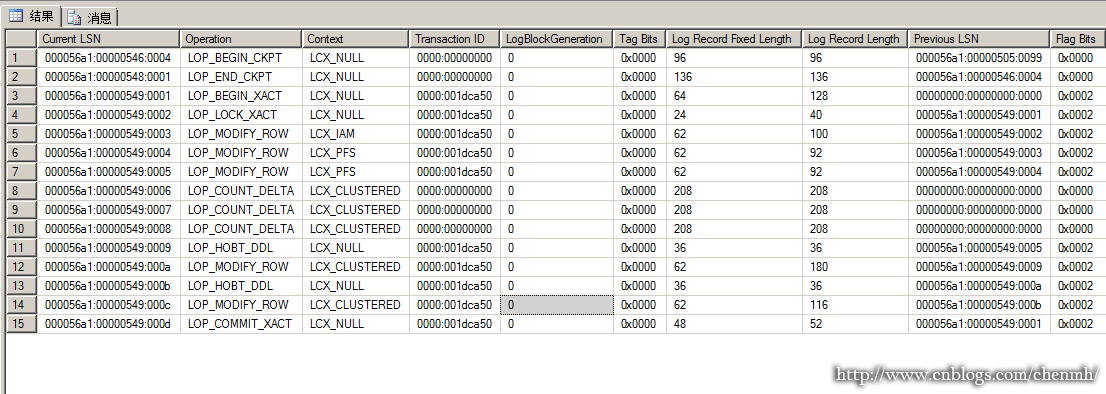Viewport: 1106px width, 394px height.
Task: Click LOP_HOBT_DDL in row 13
Action: pos(241,286)
